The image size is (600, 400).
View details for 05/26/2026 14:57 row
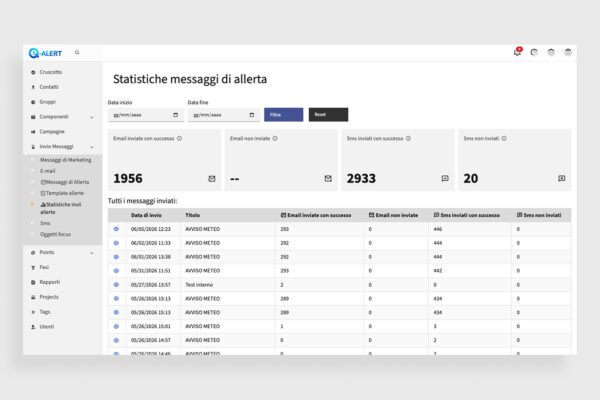coord(116,340)
